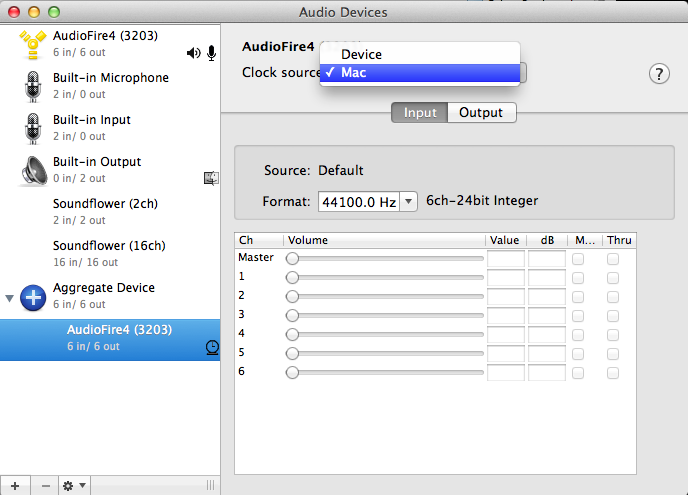Click the Master channel Value field
Image resolution: width=688 pixels, height=495 pixels.
(506, 259)
